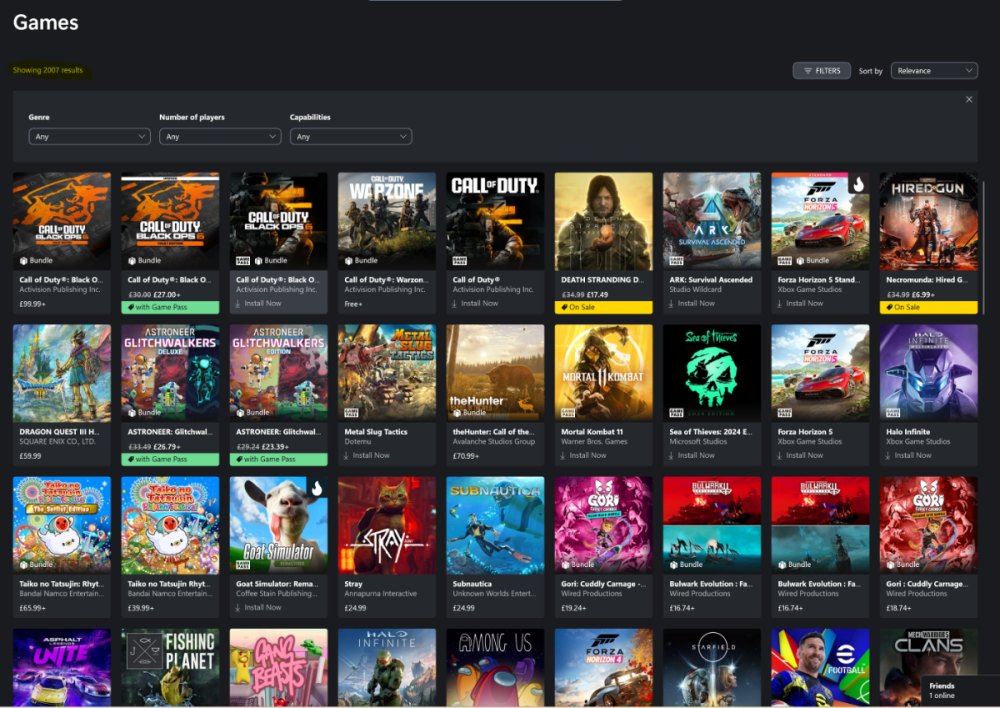Open the Subnautica game tile
Screen dimensions: 1000x708
[495, 525]
